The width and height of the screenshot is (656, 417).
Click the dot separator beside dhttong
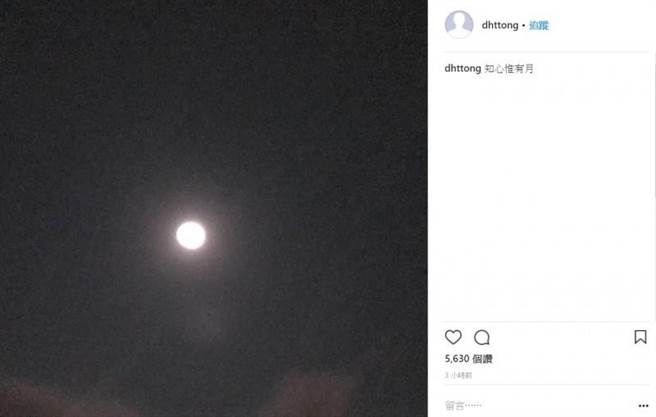(524, 25)
